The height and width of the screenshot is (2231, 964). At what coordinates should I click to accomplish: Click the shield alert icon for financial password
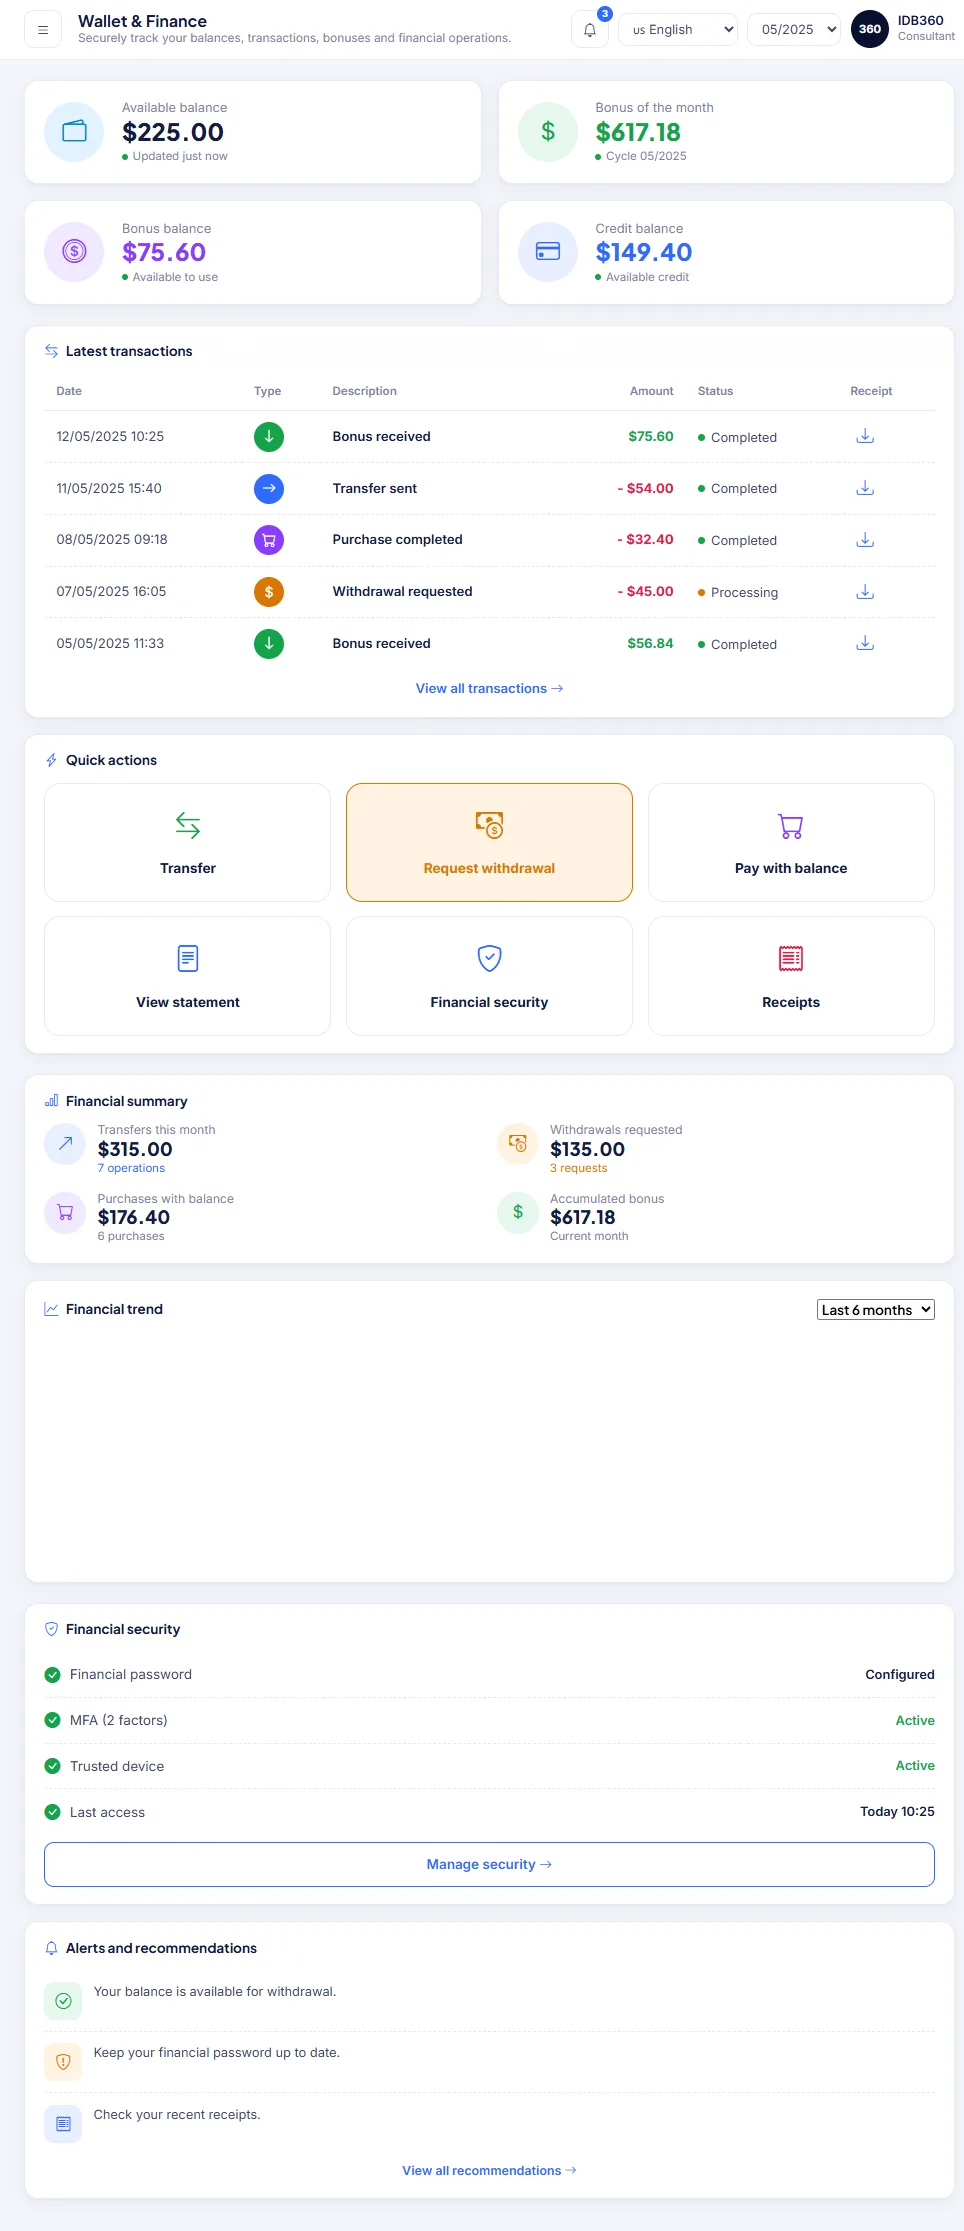coord(63,2062)
